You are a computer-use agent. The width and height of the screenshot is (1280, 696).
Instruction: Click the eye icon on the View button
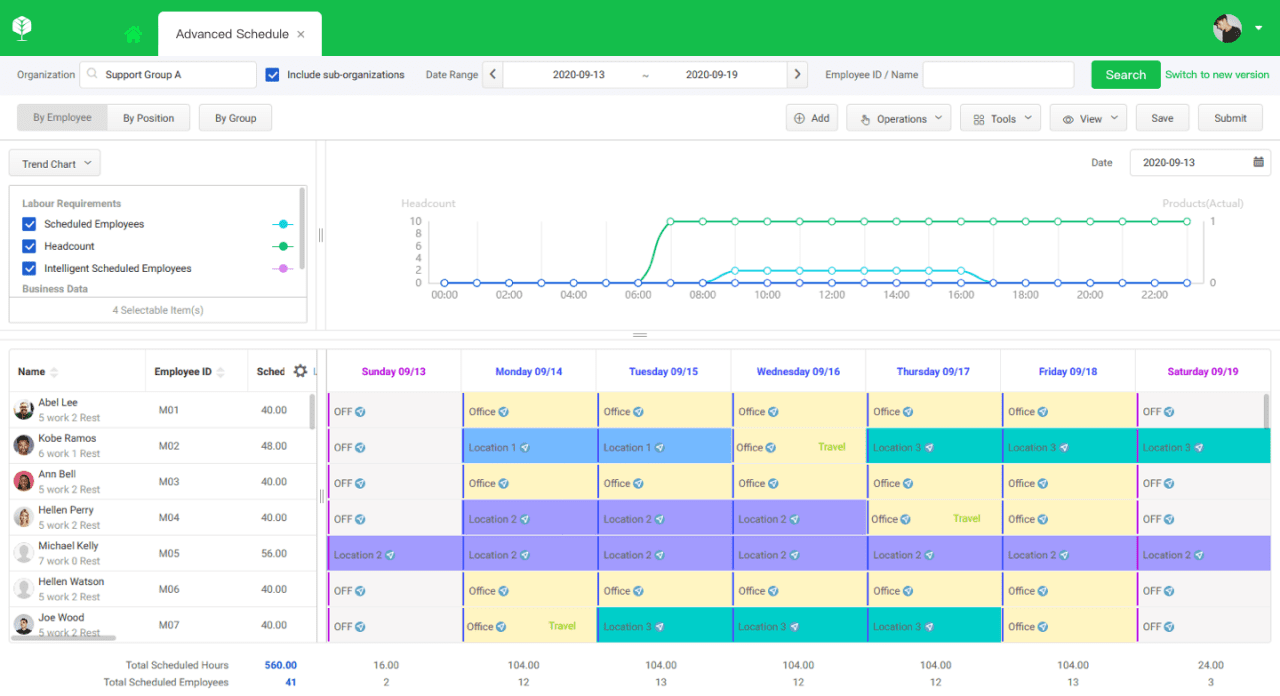click(x=1069, y=117)
